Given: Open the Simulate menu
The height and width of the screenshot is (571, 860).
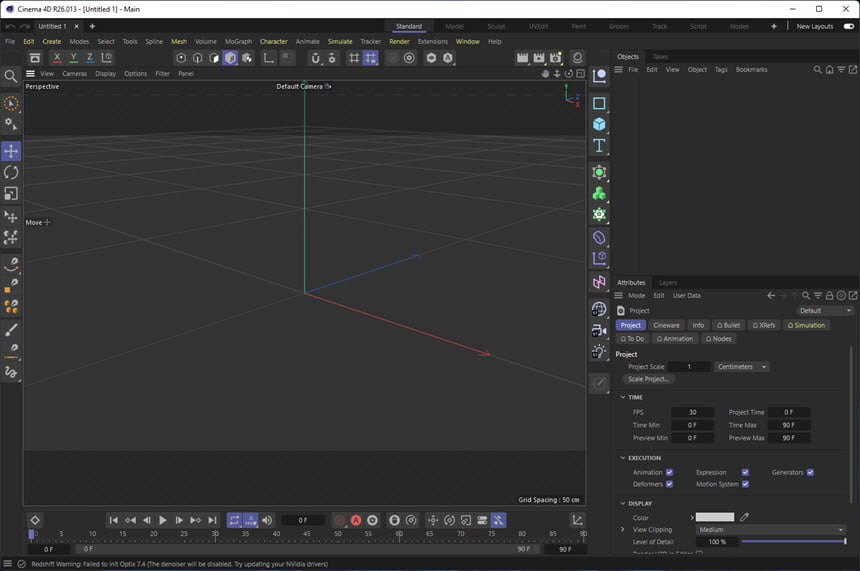Looking at the screenshot, I should coord(340,42).
